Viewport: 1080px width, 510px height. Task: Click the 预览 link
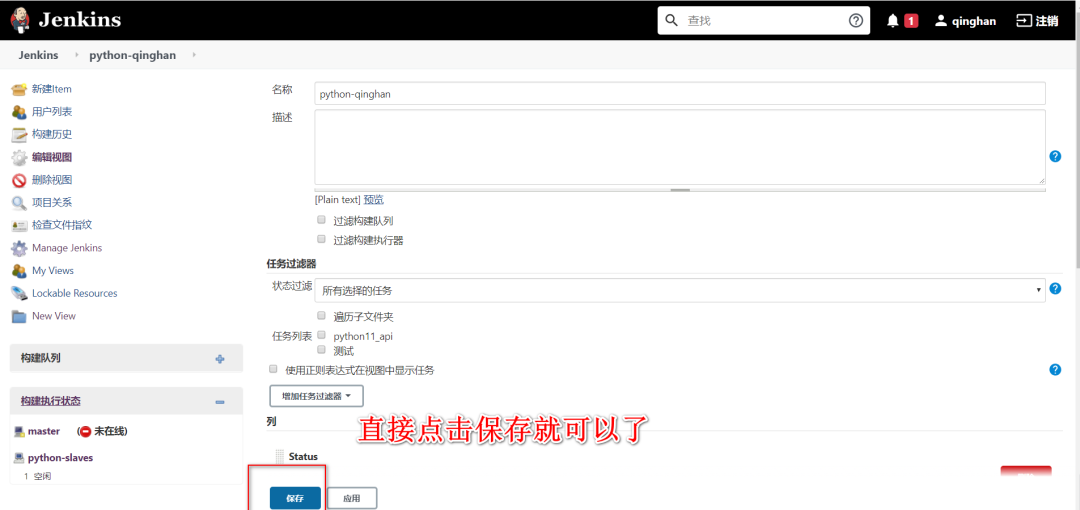point(373,200)
